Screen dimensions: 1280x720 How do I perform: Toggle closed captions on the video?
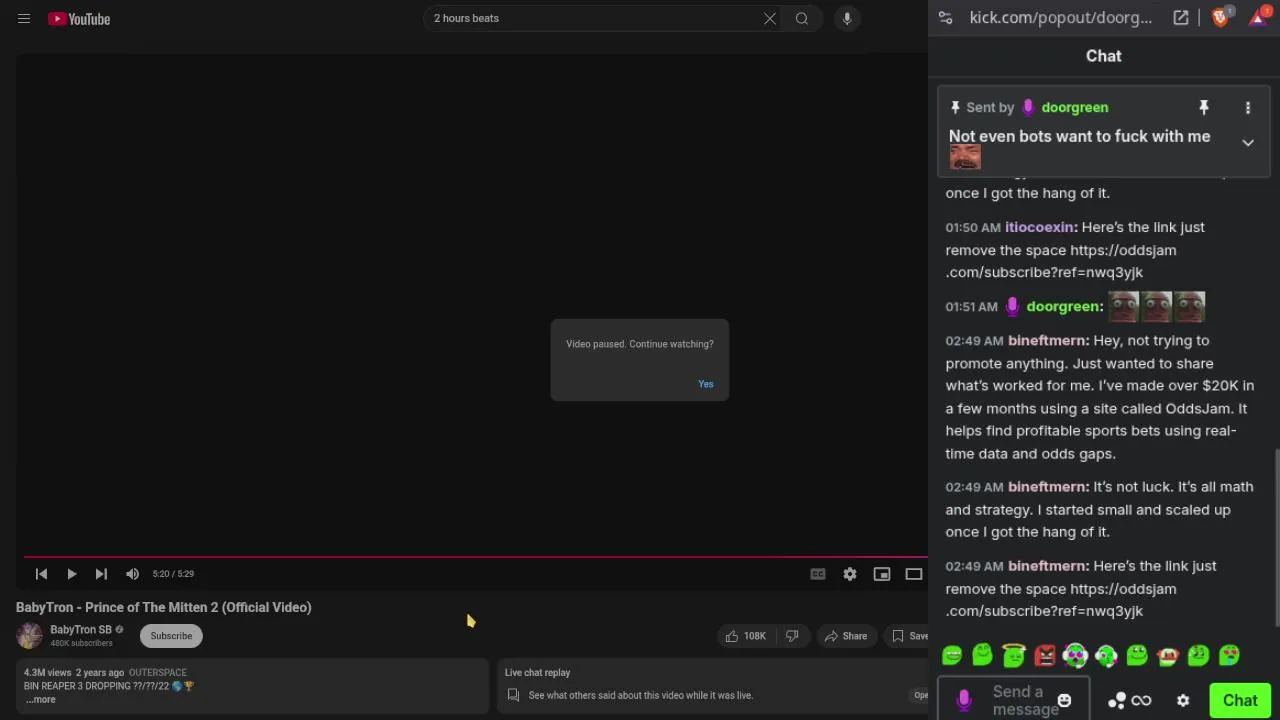[x=818, y=574]
